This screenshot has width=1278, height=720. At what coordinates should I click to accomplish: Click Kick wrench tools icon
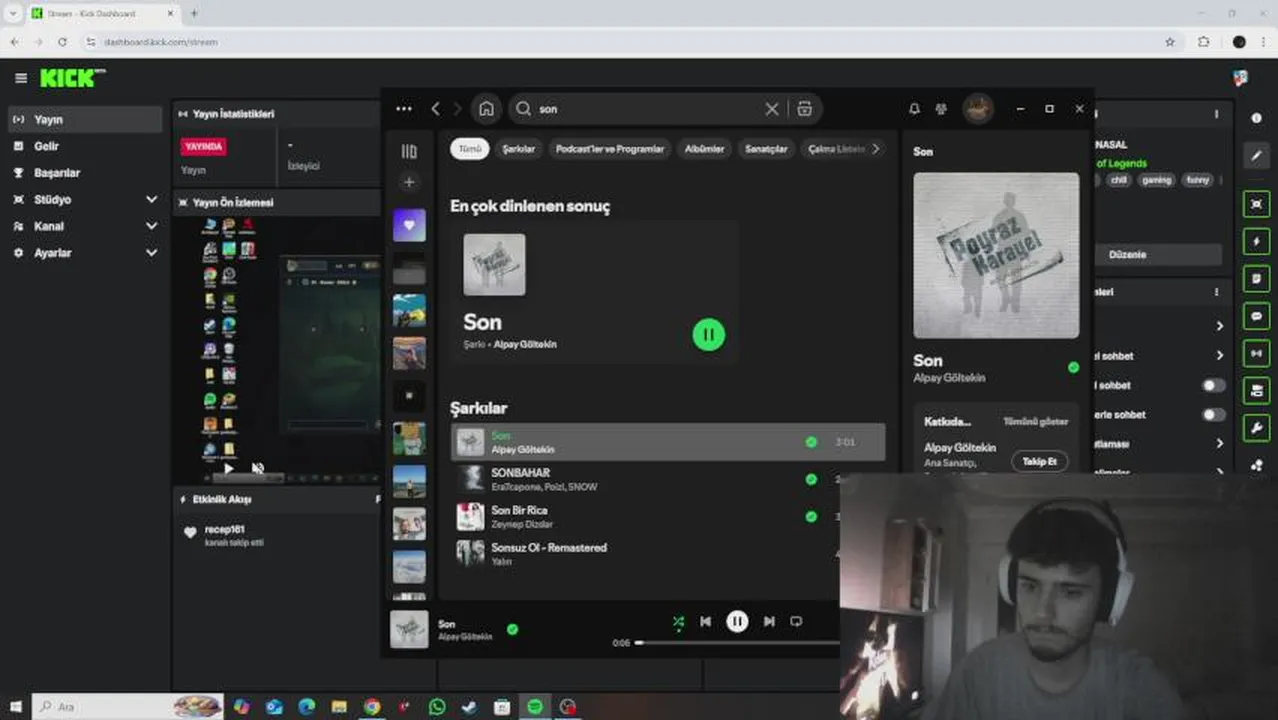coord(1257,428)
